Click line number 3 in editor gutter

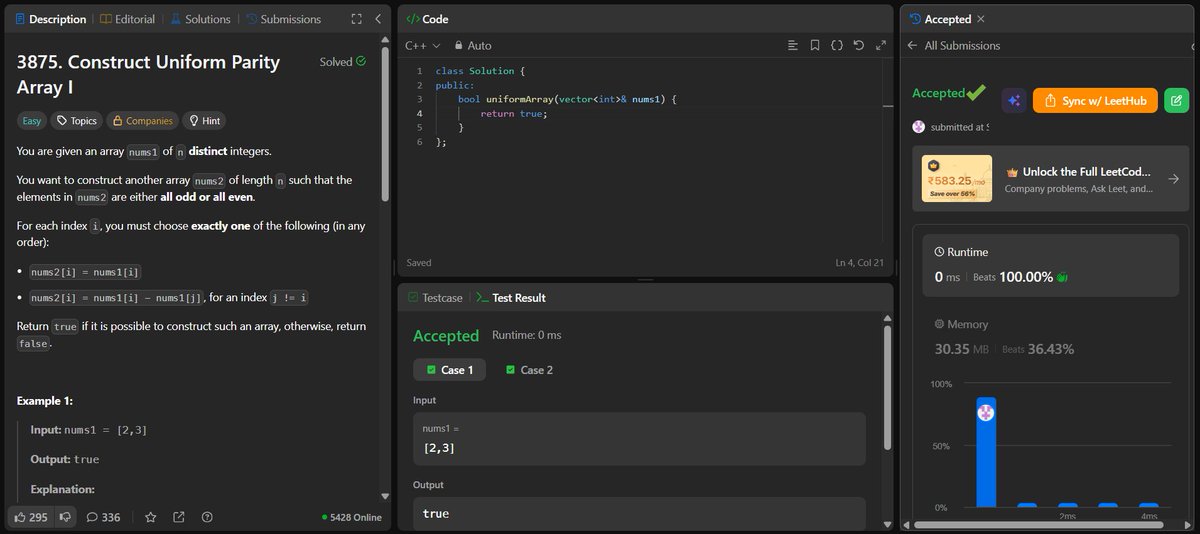[420, 100]
